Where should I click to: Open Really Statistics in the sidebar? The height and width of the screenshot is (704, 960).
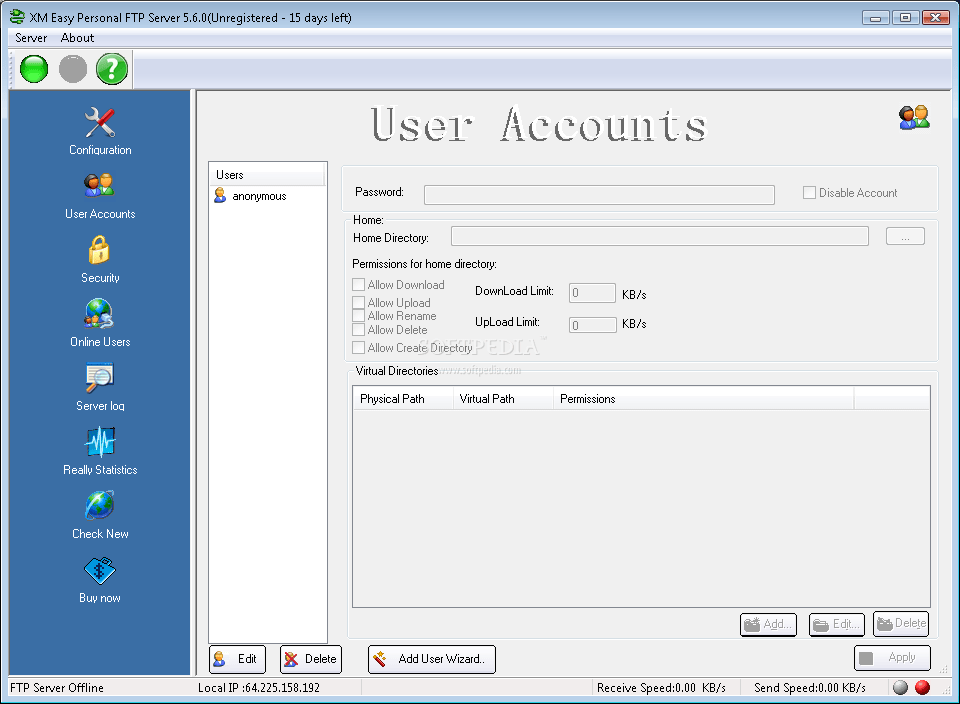[x=100, y=451]
